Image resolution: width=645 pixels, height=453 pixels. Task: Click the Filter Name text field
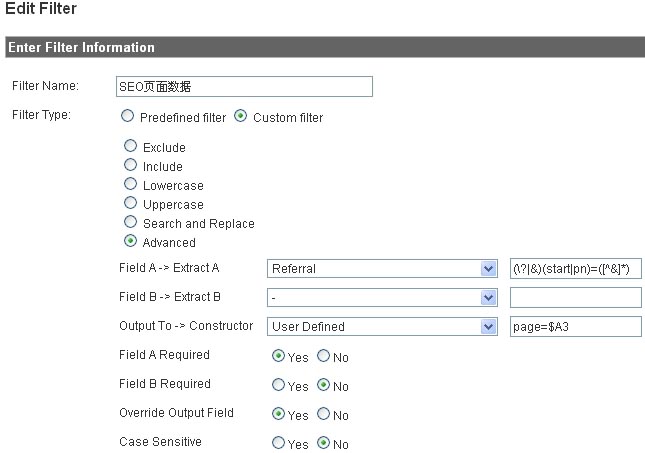pyautogui.click(x=244, y=86)
